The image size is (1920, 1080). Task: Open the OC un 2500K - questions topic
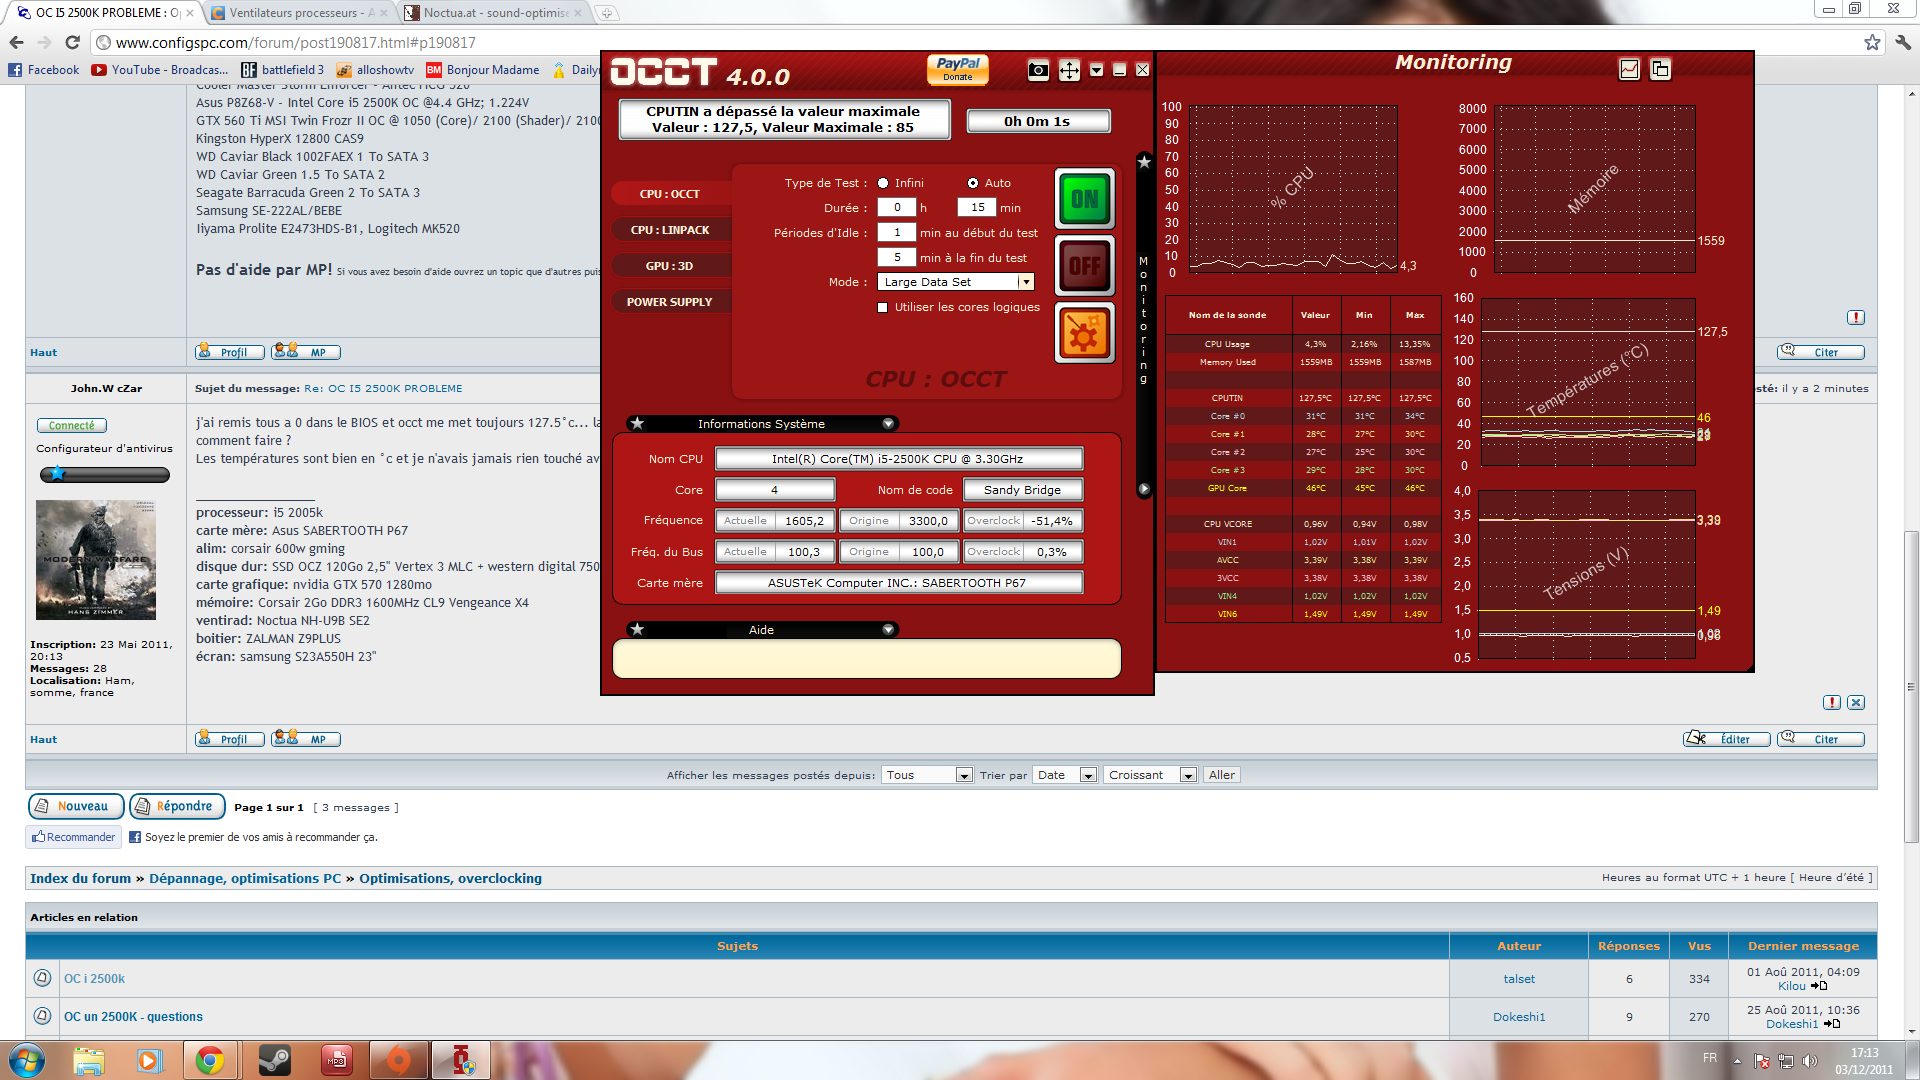pos(133,1017)
